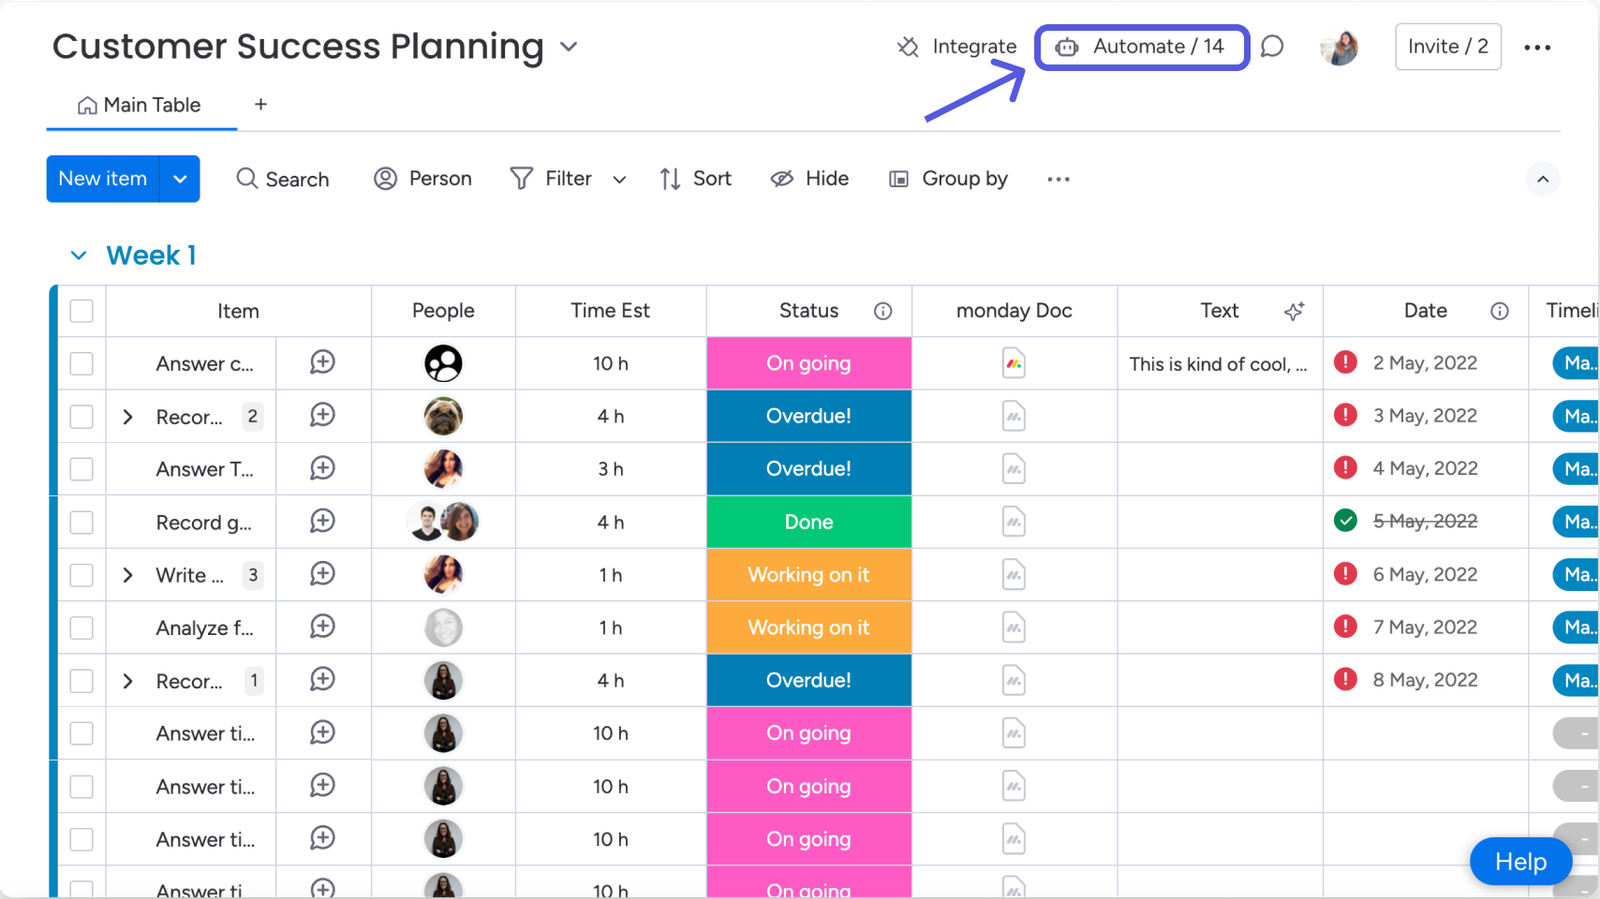Open the board options three-dot menu
This screenshot has height=899, width=1600.
(1537, 46)
